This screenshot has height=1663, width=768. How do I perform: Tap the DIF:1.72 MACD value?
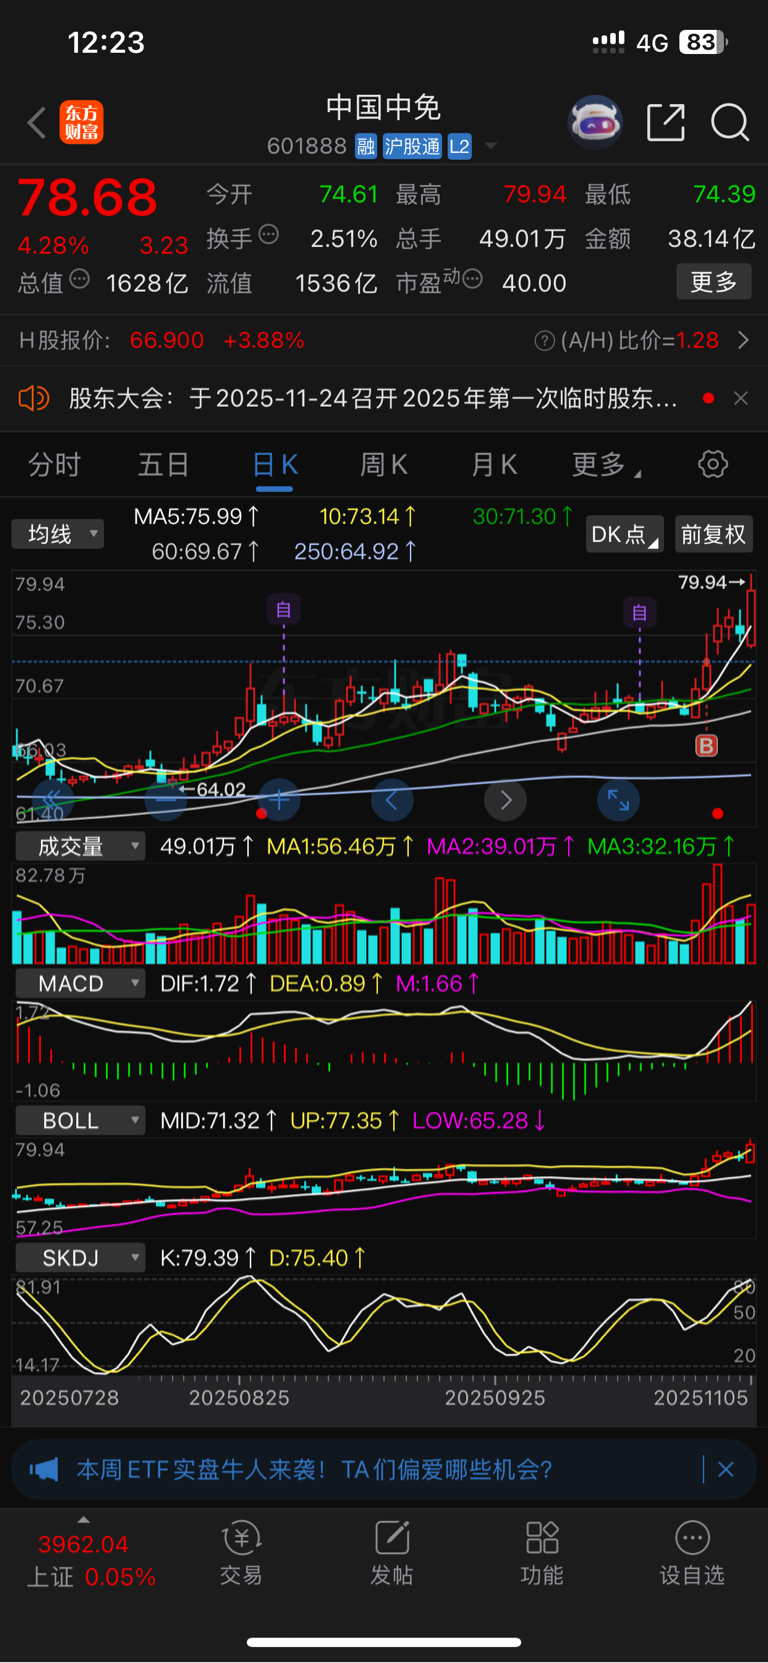[x=208, y=984]
